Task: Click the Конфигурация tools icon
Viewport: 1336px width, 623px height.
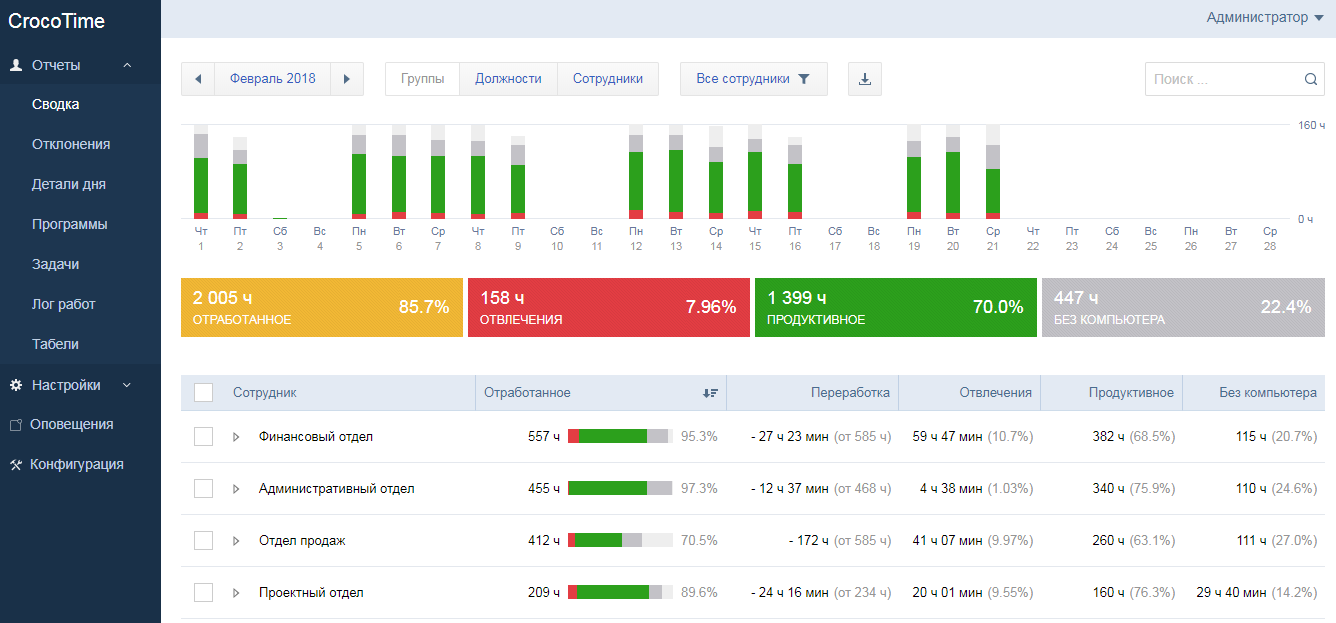Action: click(x=15, y=465)
